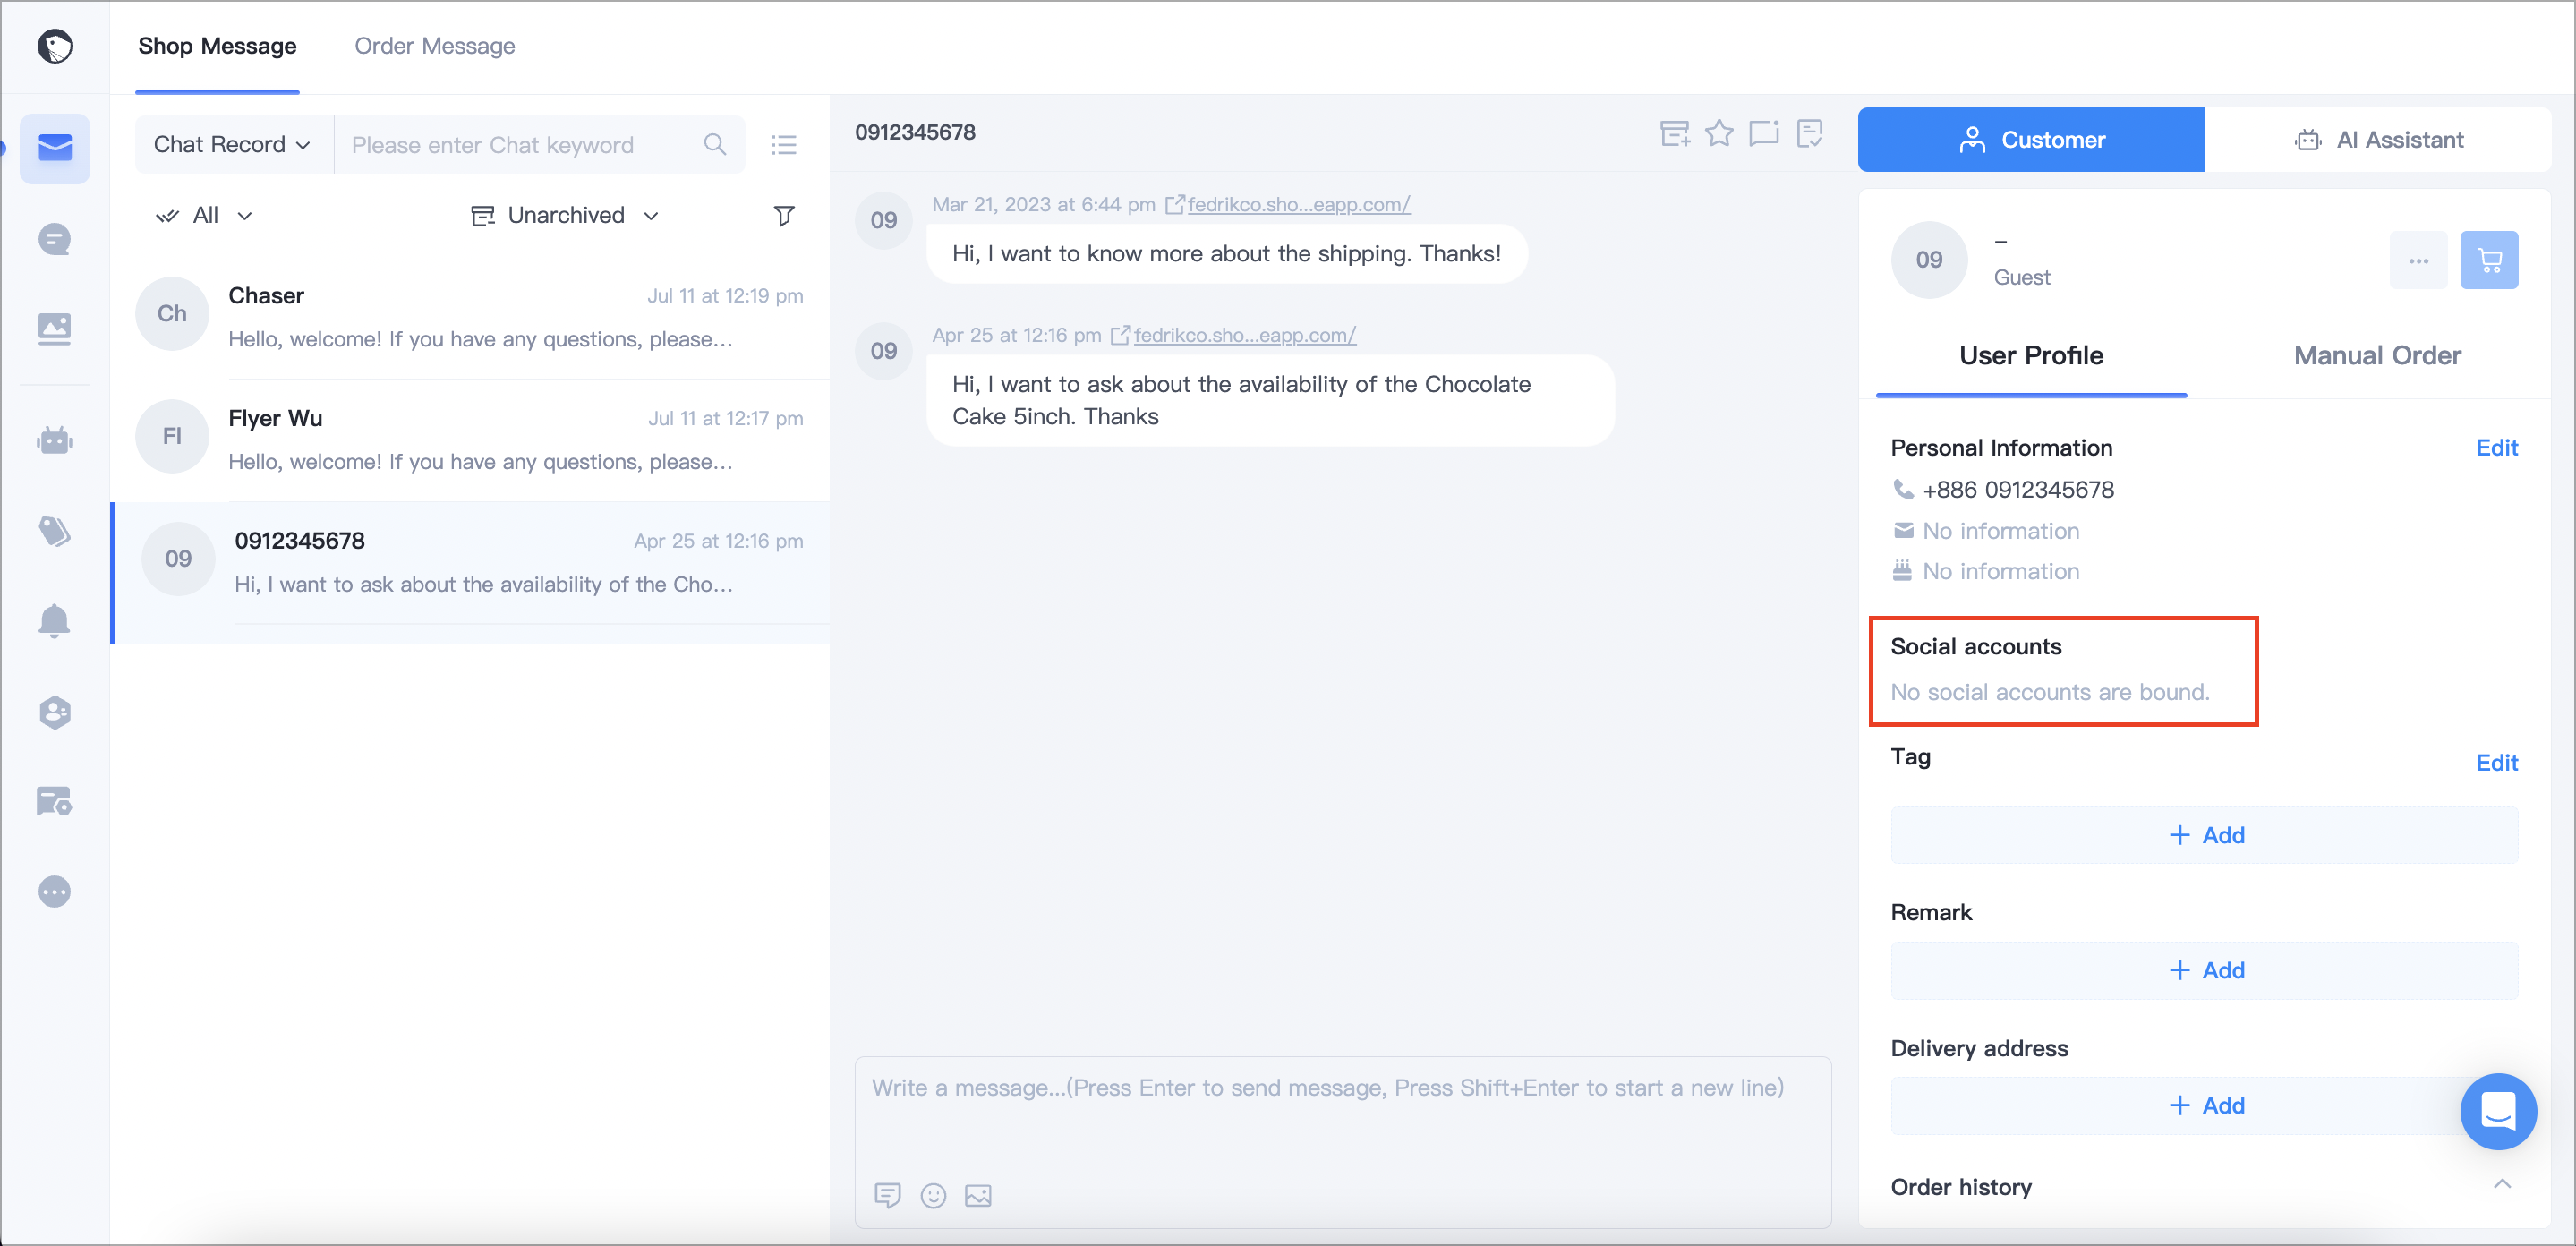
Task: Open the Manual Order tab
Action: (x=2377, y=355)
